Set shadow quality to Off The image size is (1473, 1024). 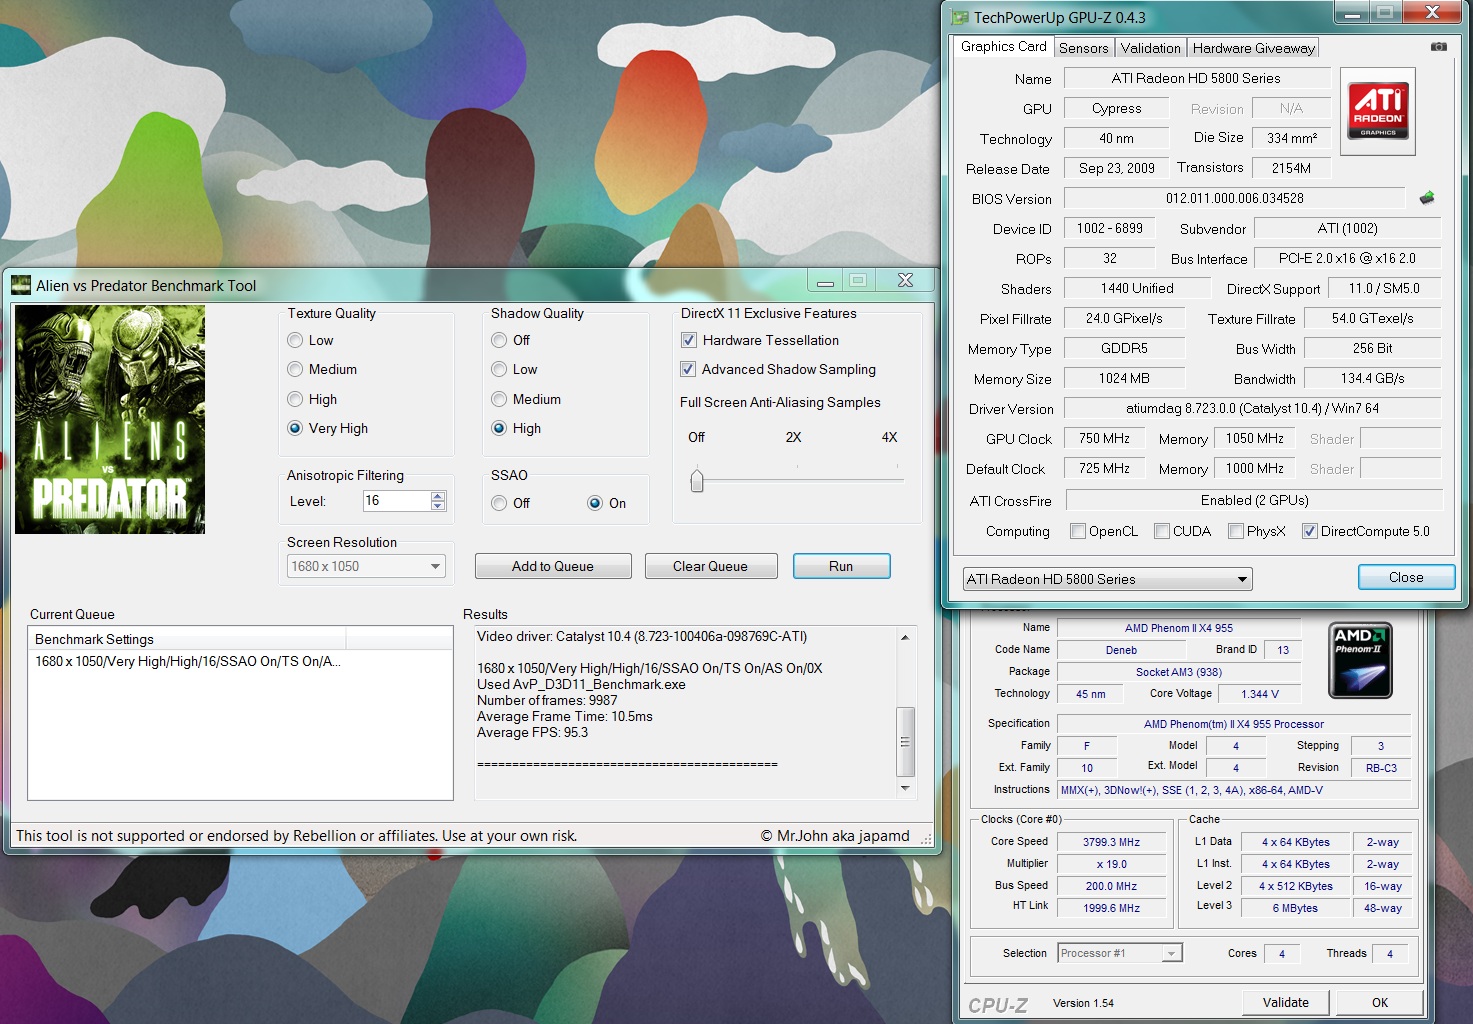pos(499,341)
